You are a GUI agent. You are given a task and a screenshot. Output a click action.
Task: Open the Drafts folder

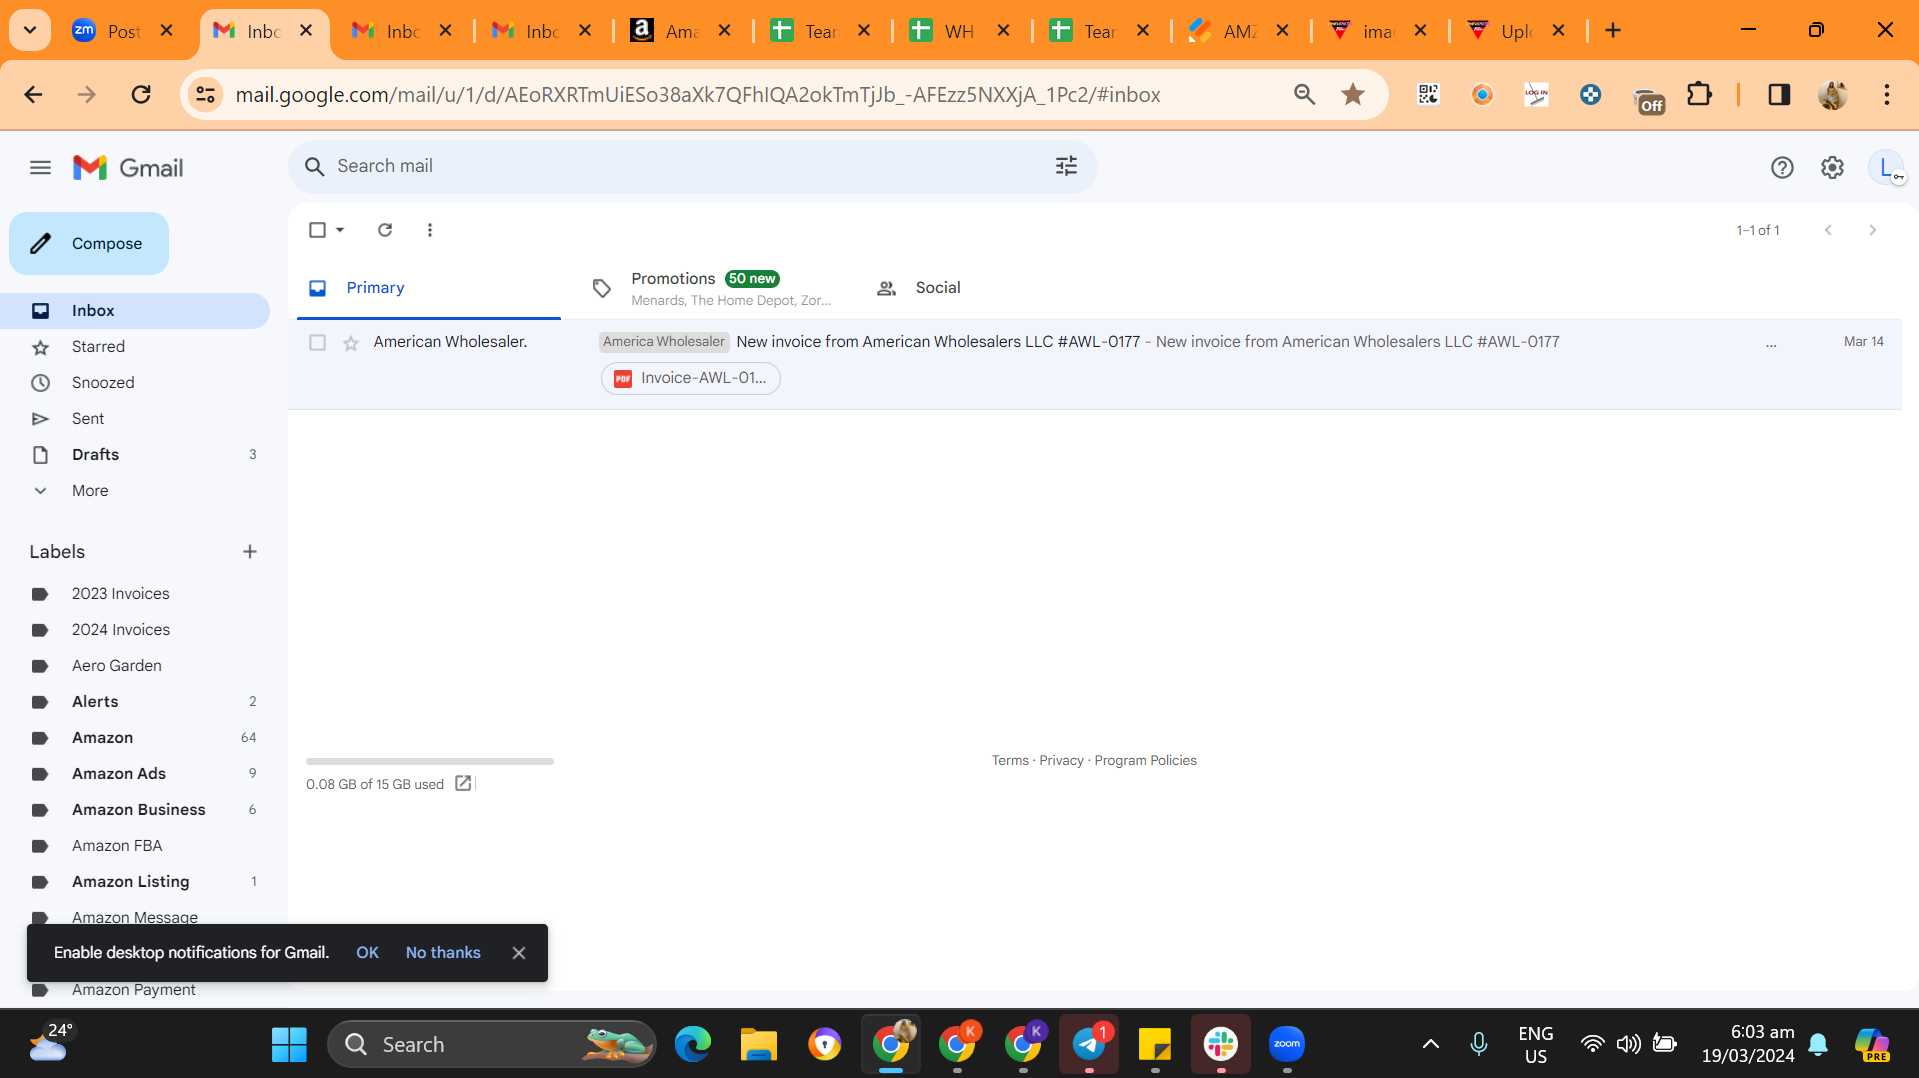tap(135, 455)
